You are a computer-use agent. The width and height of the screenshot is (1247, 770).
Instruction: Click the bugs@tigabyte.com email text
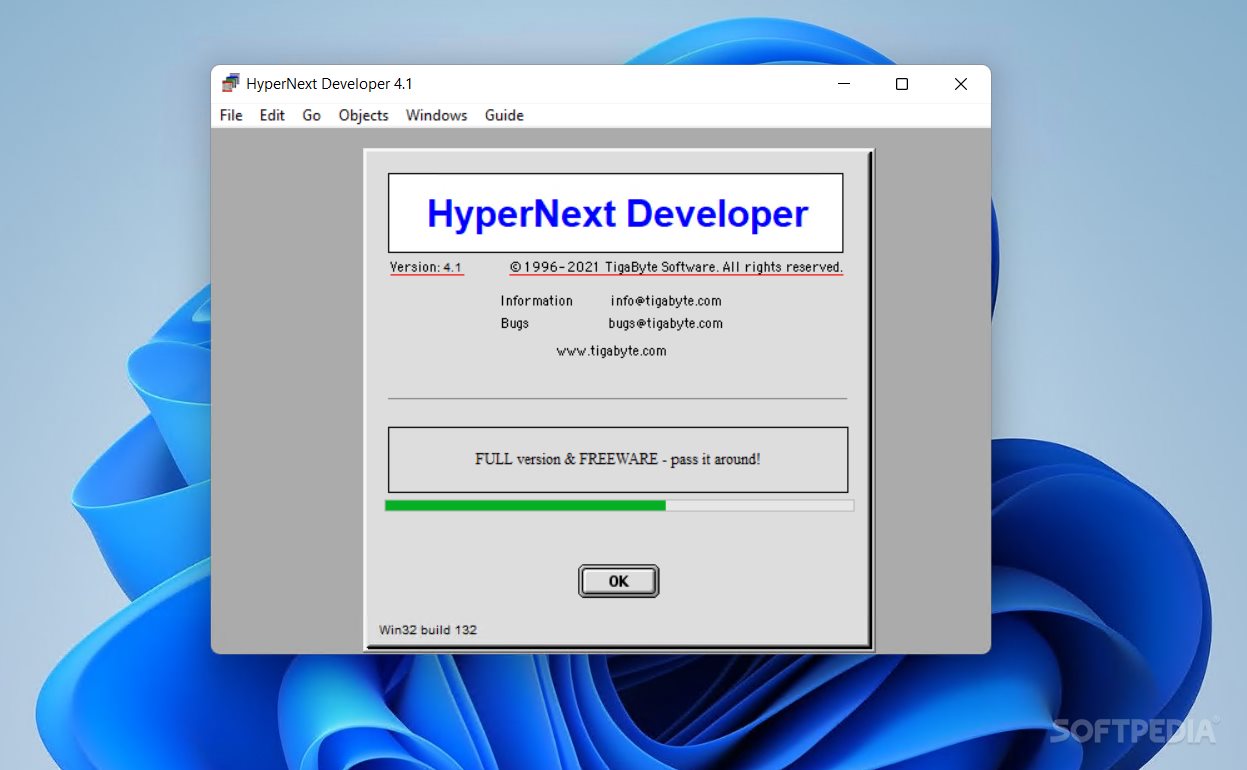[665, 324]
